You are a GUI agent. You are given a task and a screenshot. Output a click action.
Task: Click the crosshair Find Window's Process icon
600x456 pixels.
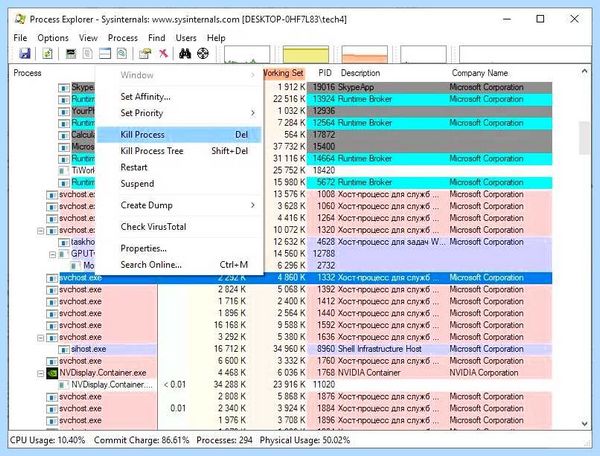(203, 54)
